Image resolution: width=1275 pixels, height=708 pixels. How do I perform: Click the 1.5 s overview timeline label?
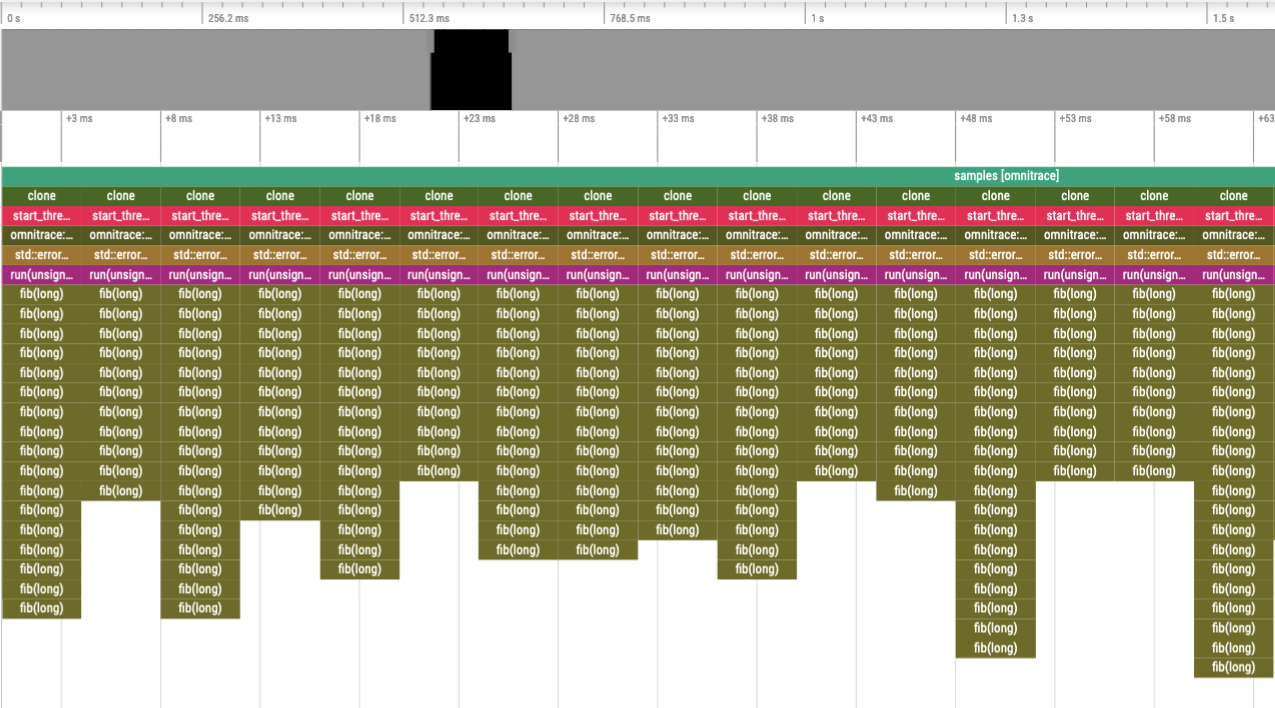pos(1223,18)
